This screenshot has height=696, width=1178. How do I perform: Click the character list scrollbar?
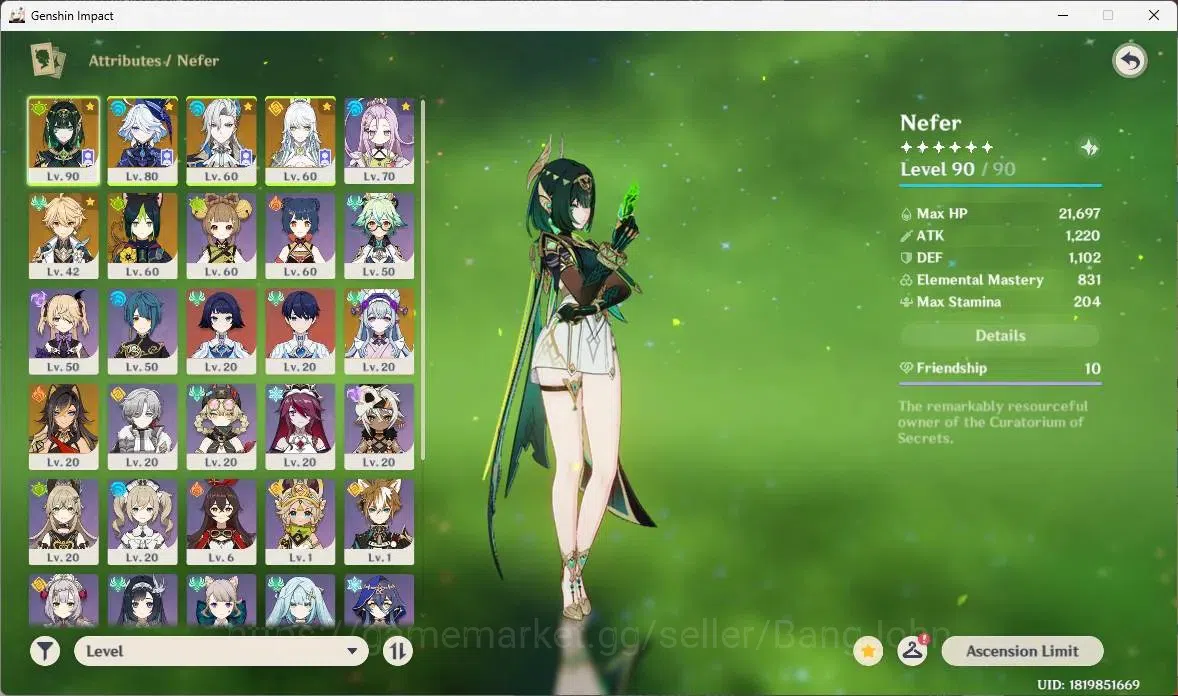(x=423, y=280)
